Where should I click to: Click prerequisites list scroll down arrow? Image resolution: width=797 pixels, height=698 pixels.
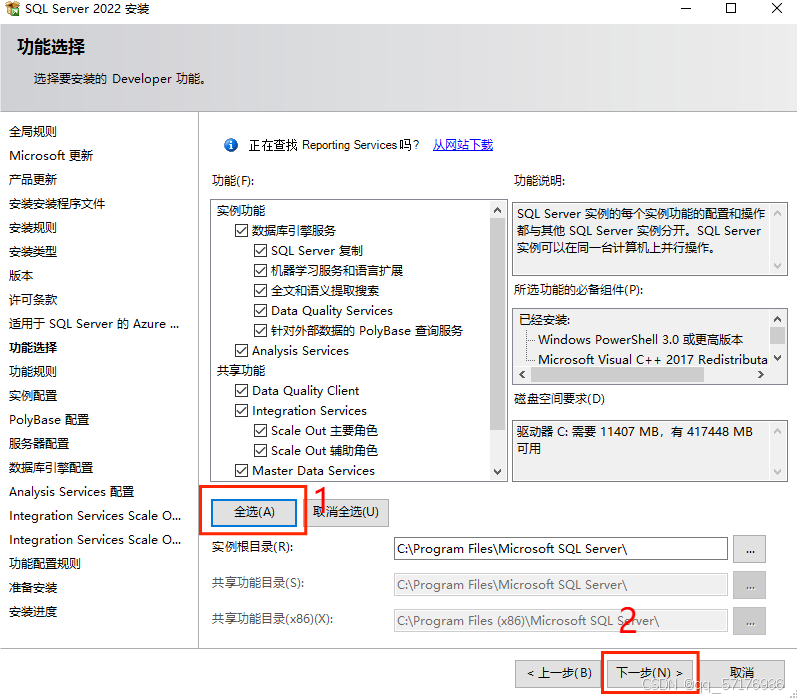777,358
